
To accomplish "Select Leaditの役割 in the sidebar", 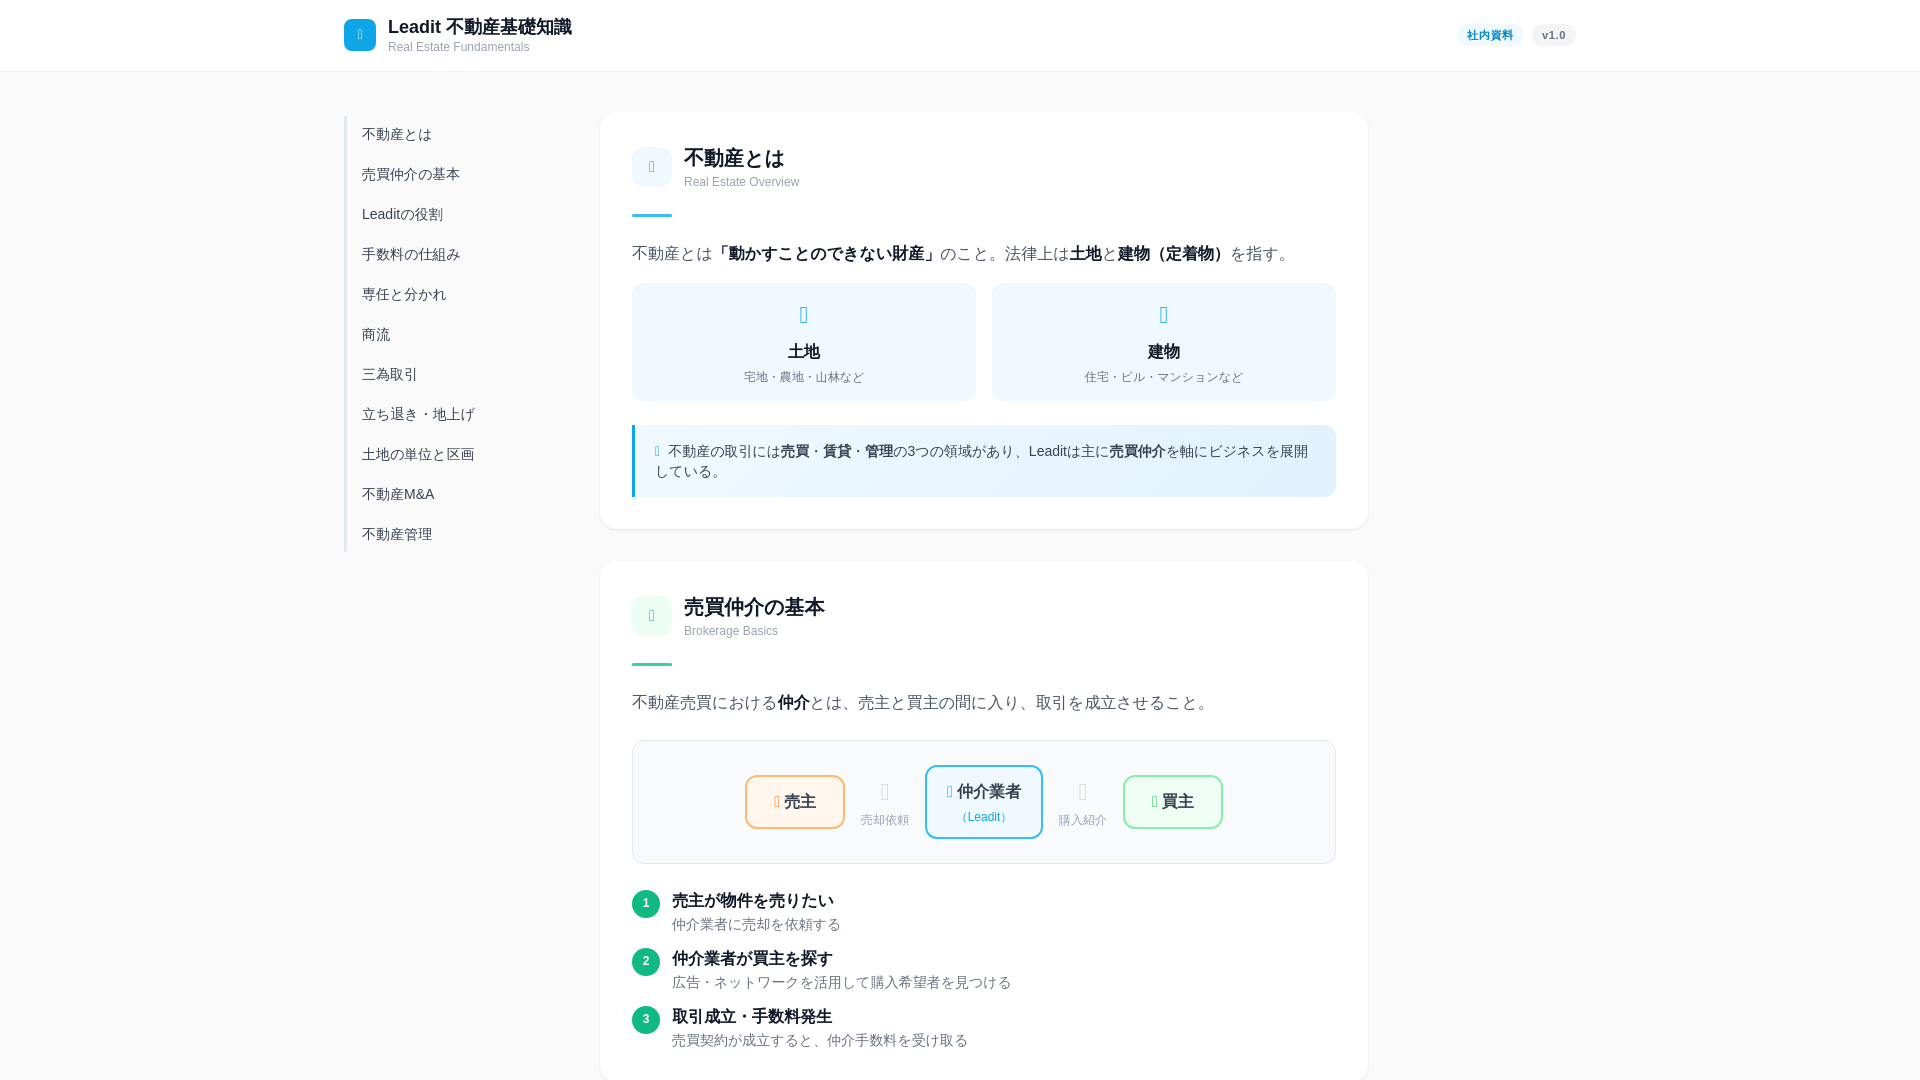I will [402, 214].
